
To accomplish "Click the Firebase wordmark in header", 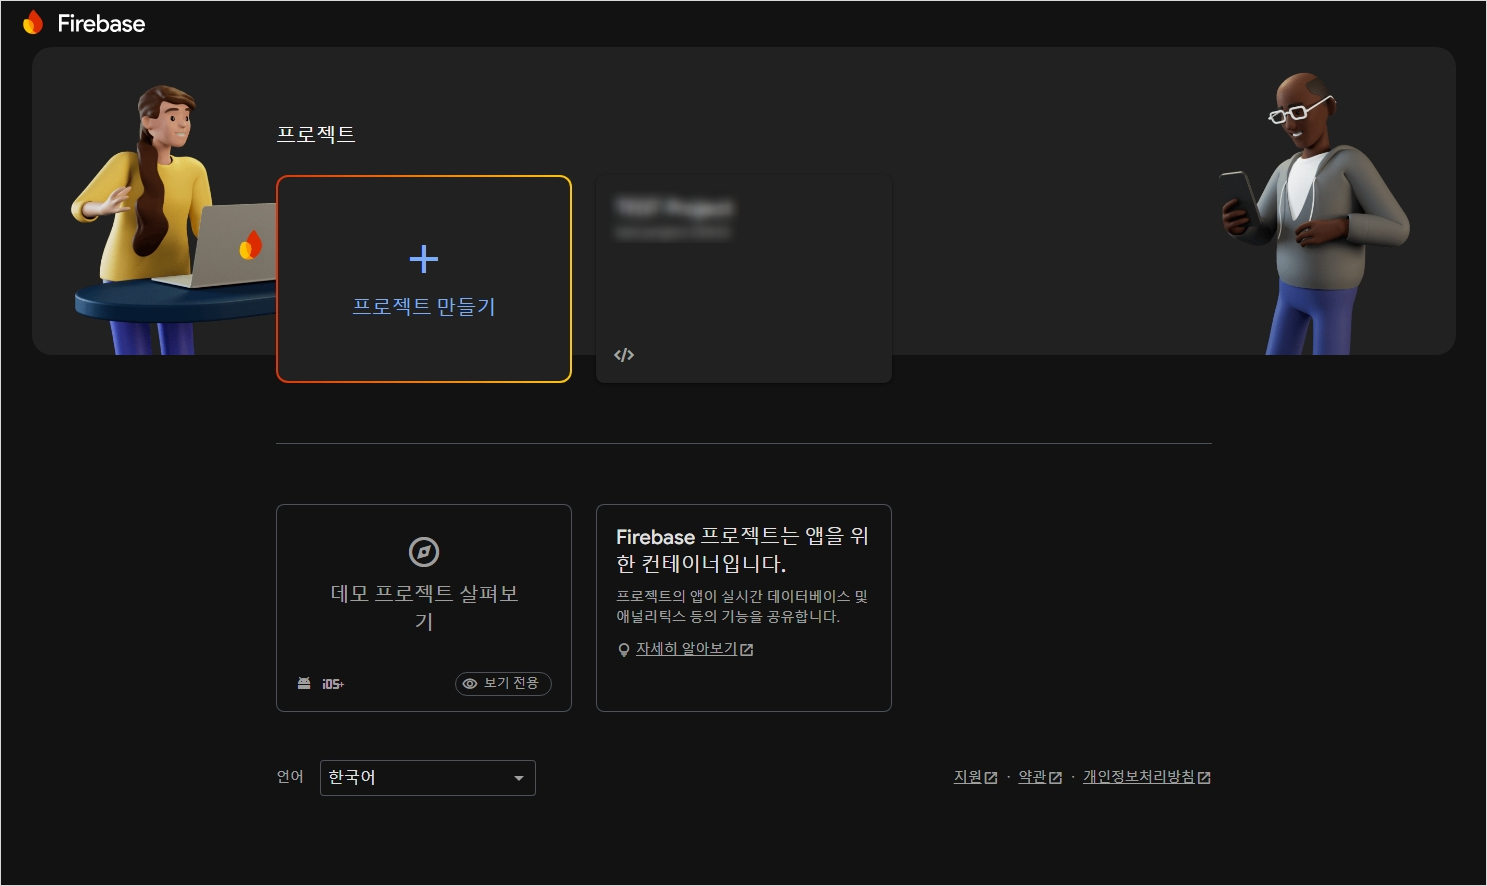I will (101, 23).
